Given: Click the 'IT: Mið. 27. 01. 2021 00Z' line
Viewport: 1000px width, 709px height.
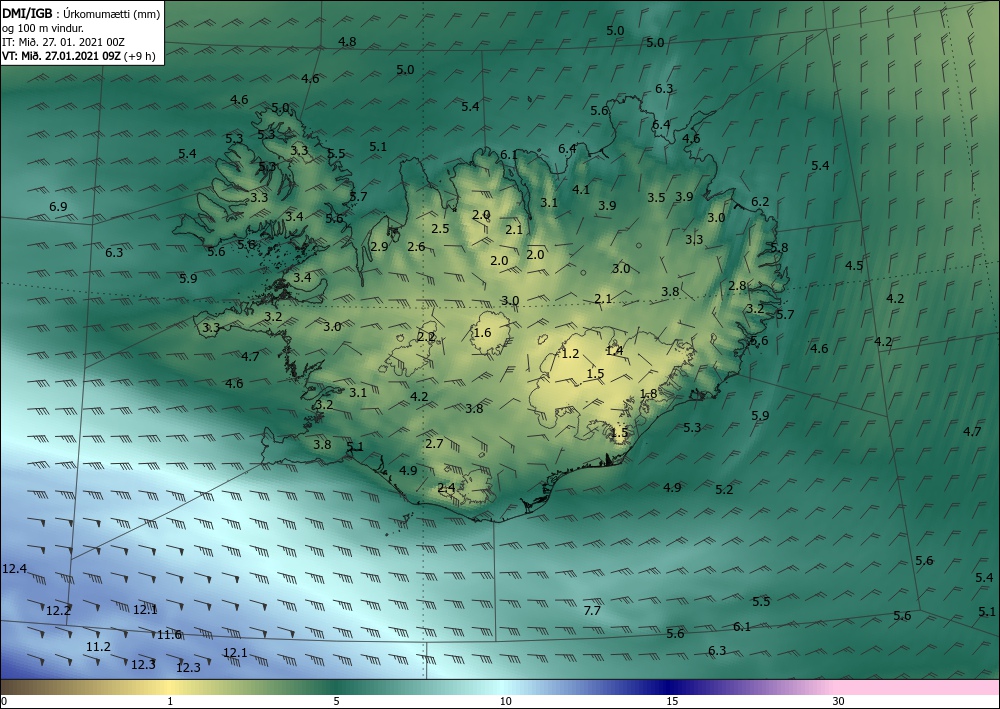Looking at the screenshot, I should [63, 42].
